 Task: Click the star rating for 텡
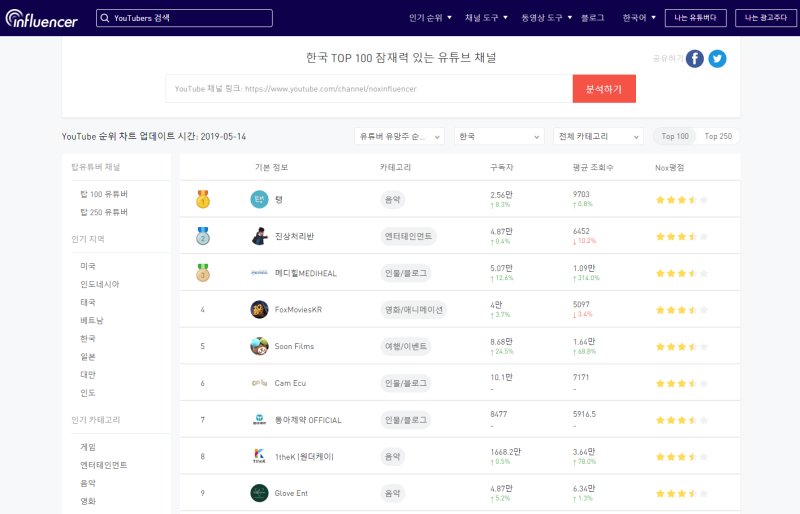coord(682,200)
